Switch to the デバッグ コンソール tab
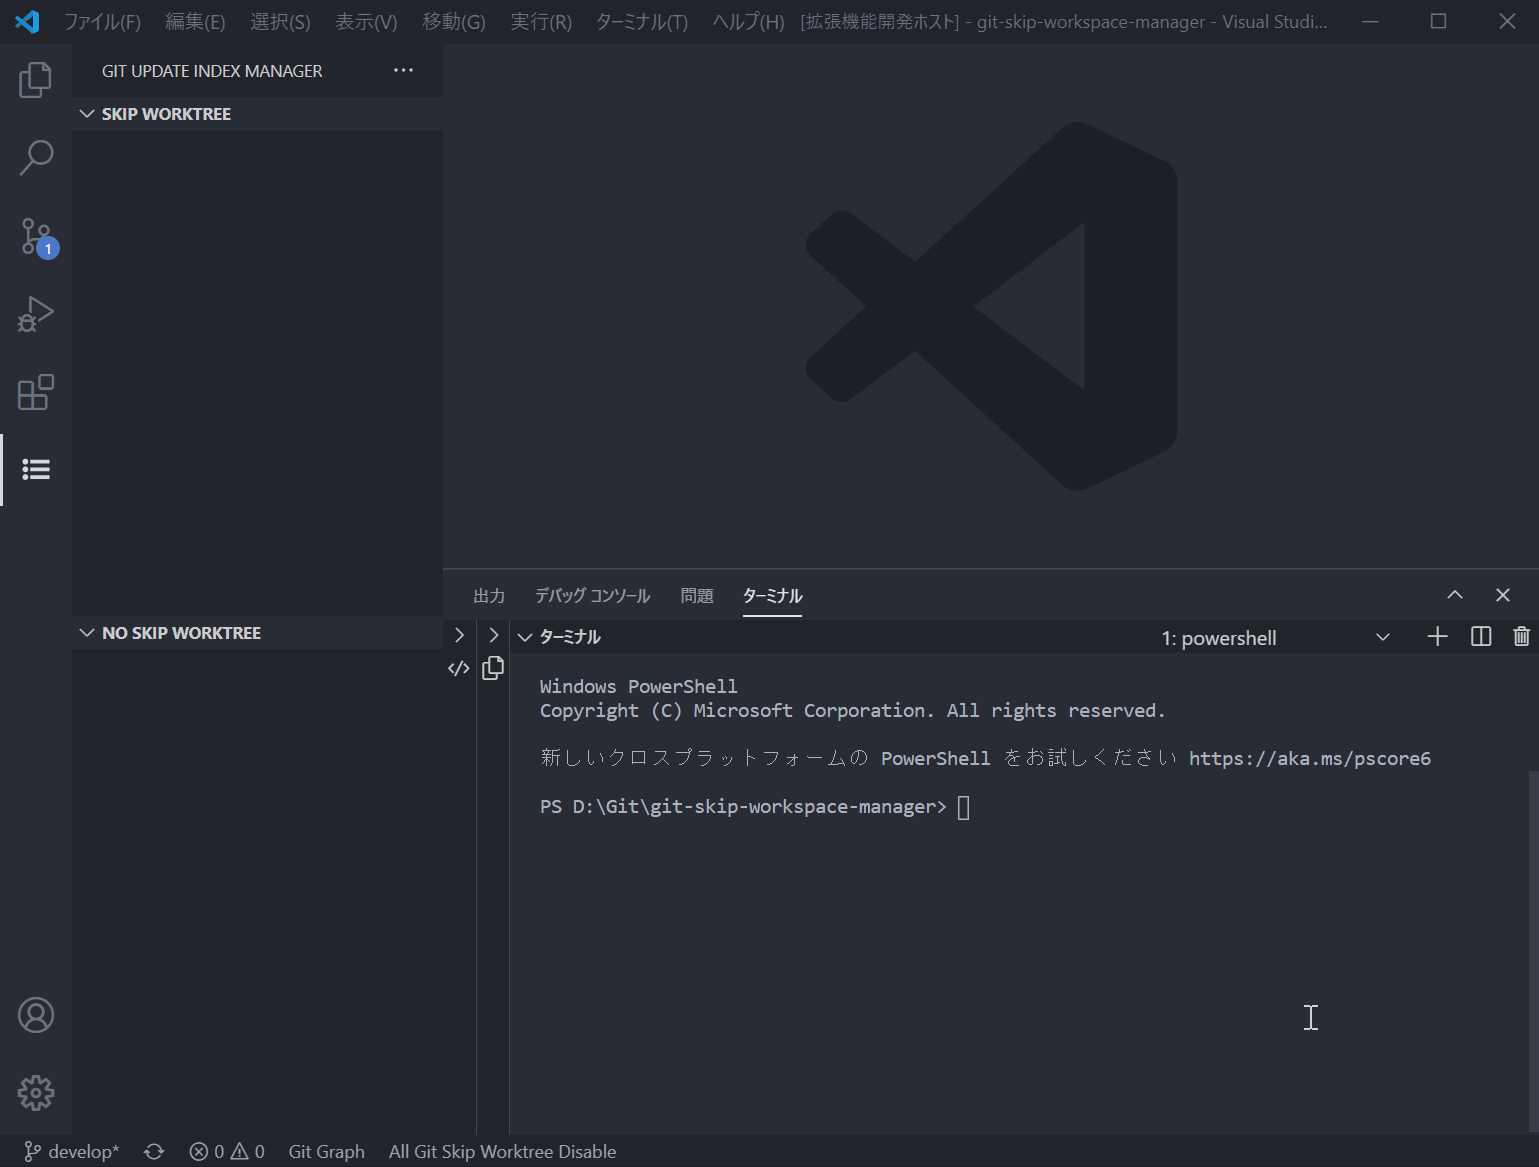The width and height of the screenshot is (1539, 1167). click(x=592, y=596)
